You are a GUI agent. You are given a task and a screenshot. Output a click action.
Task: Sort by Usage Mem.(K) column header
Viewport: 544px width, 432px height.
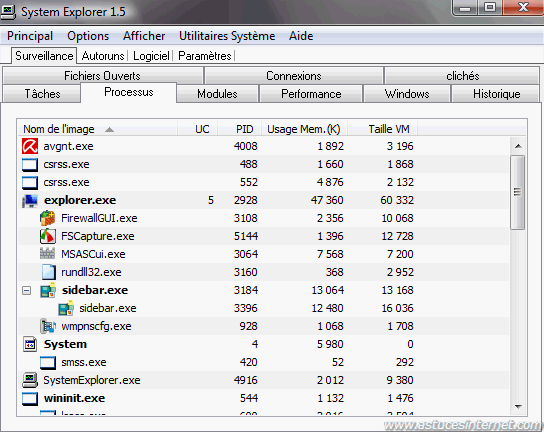point(304,129)
